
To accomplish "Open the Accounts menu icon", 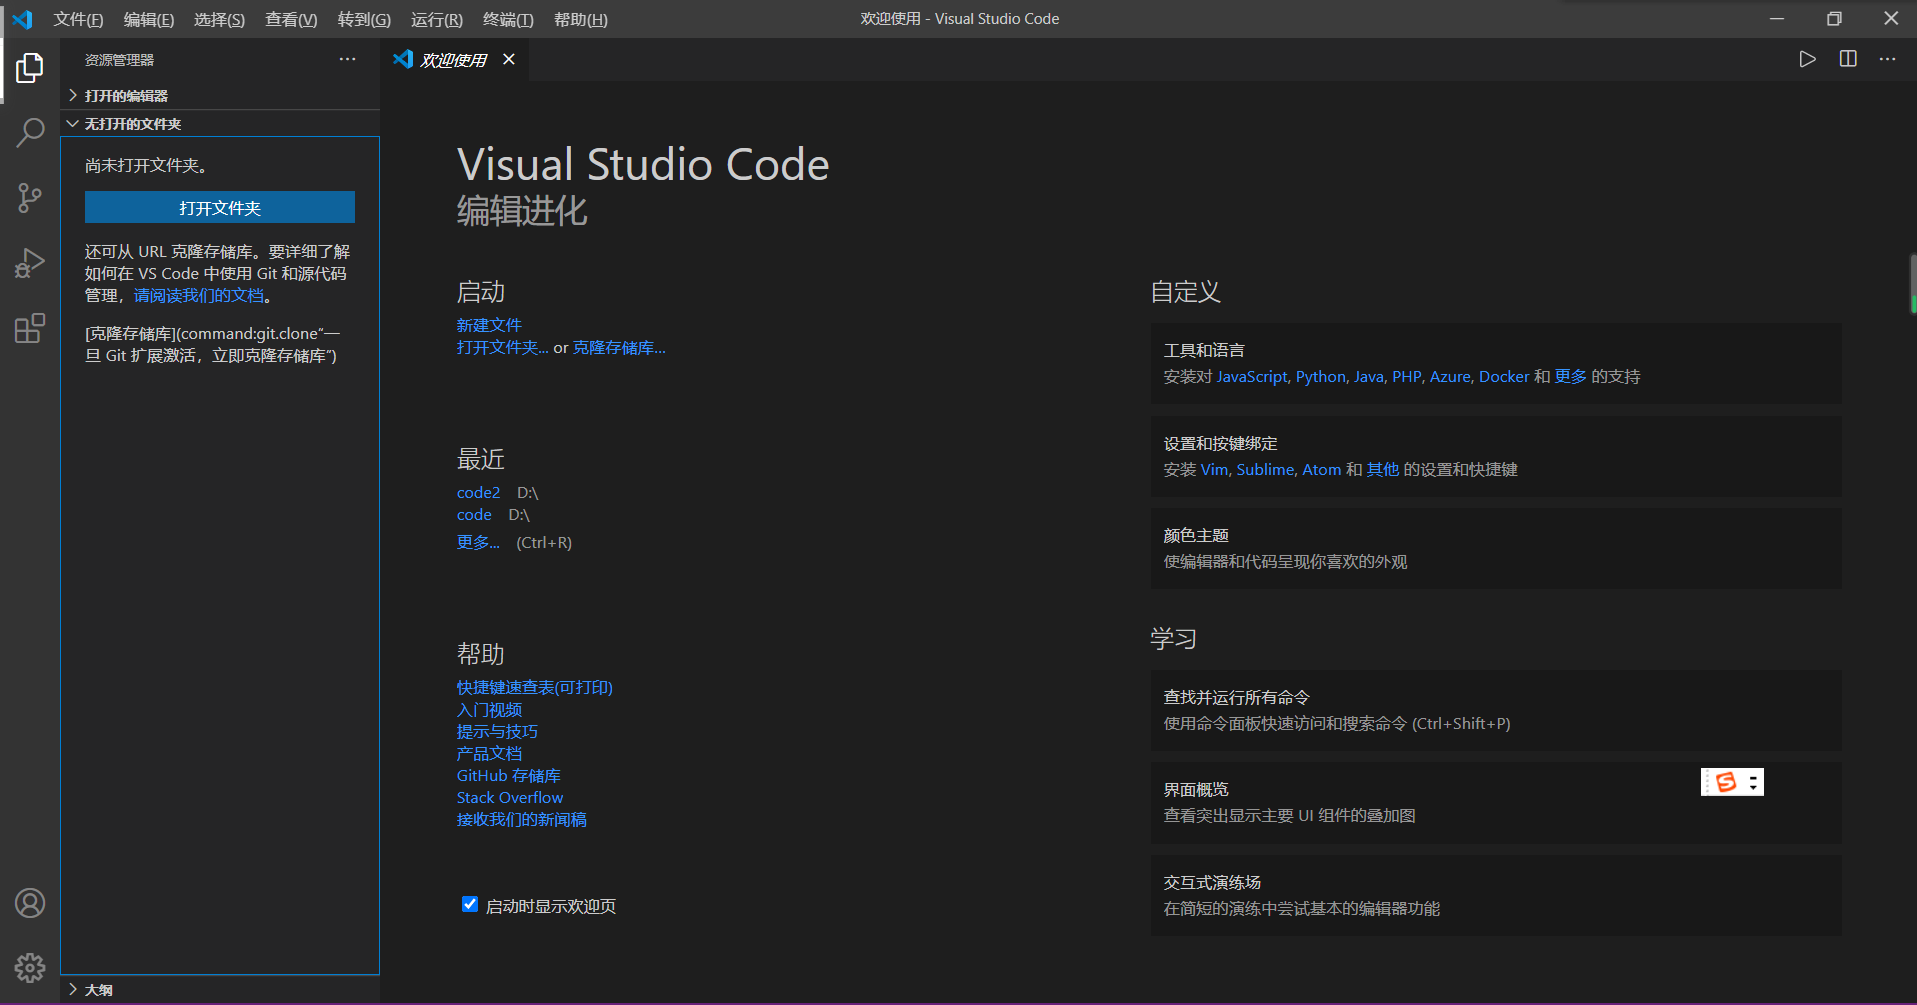I will click(x=30, y=903).
